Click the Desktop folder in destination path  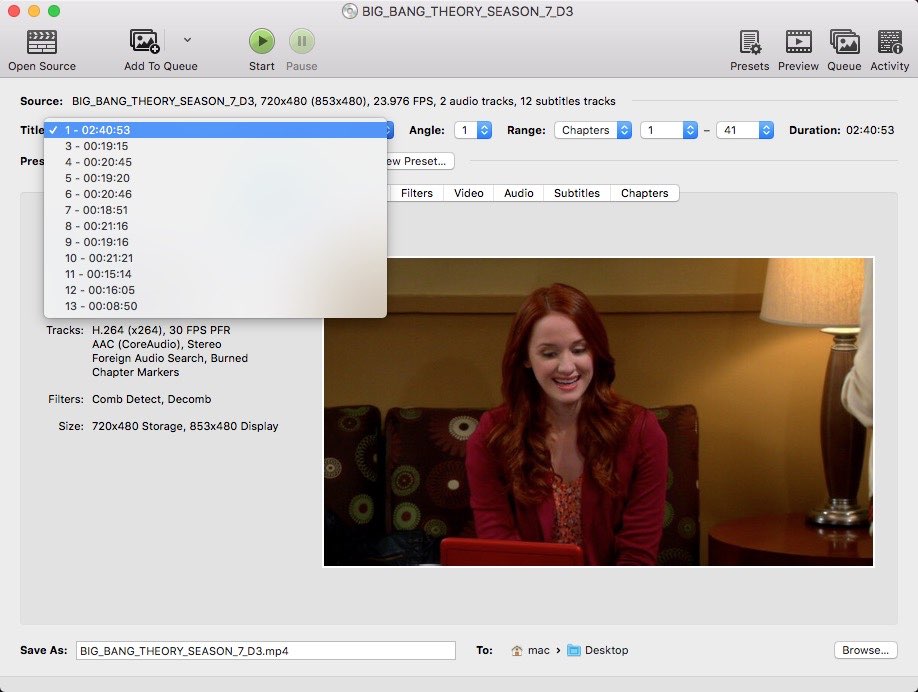click(598, 650)
